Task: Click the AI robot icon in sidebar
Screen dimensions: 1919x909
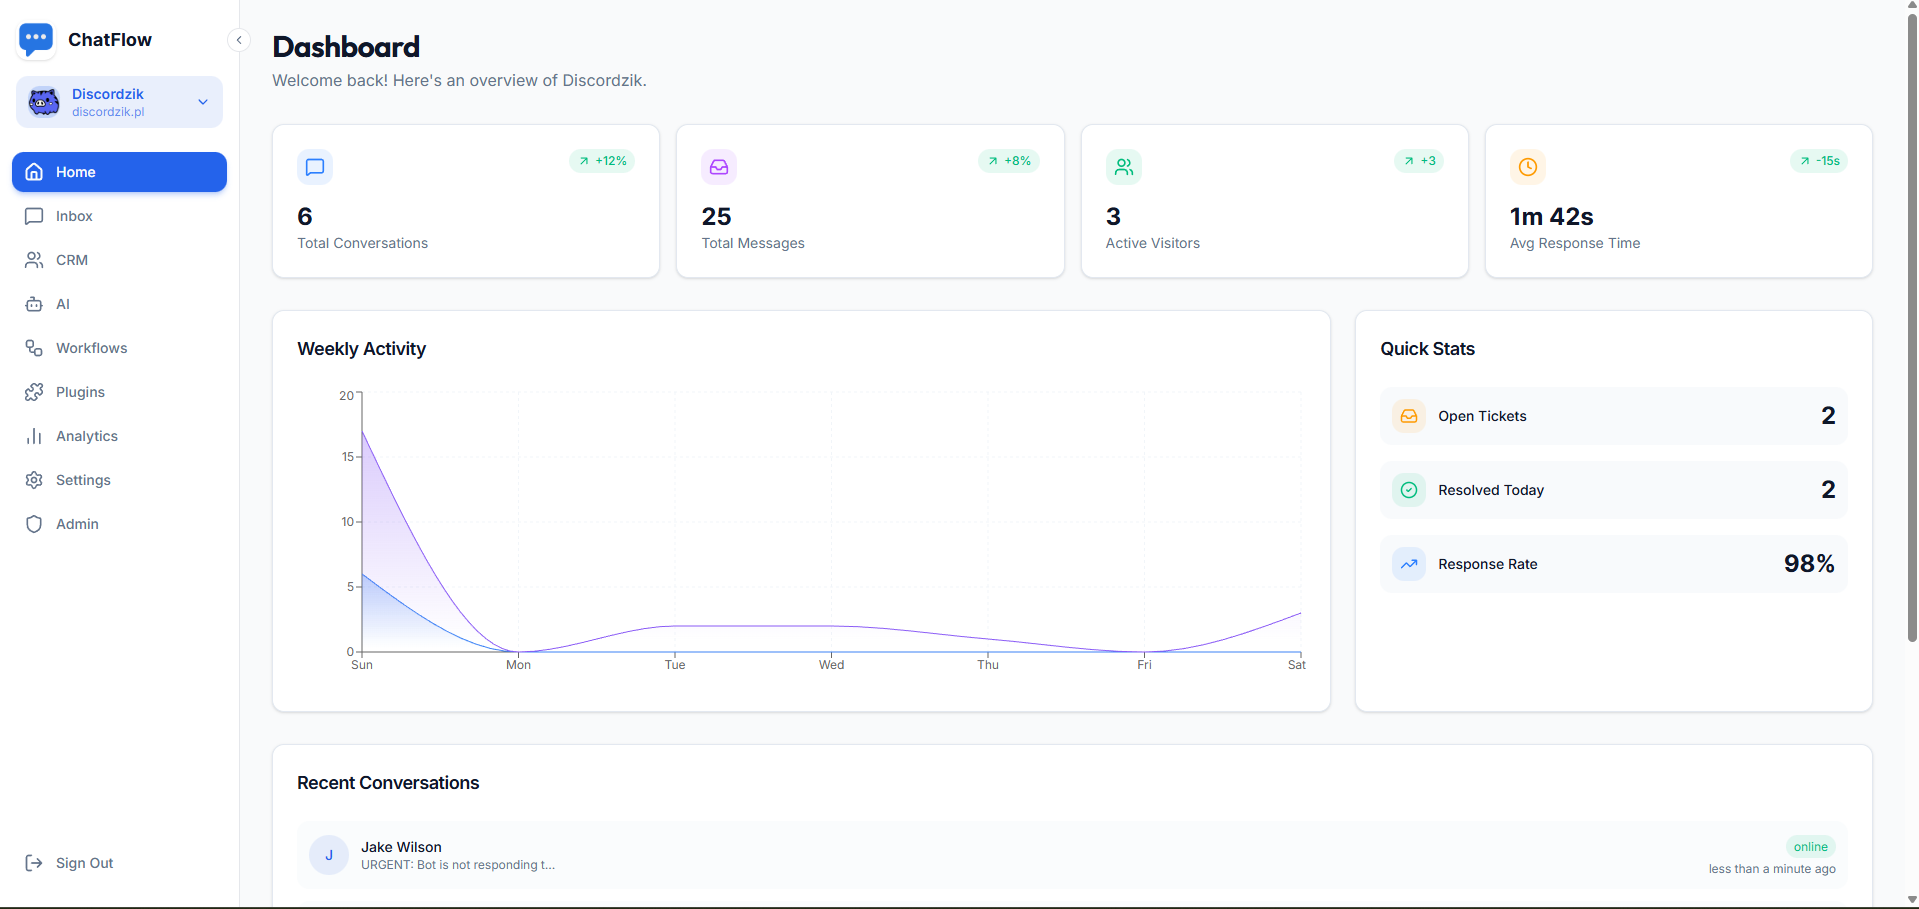Action: tap(34, 304)
